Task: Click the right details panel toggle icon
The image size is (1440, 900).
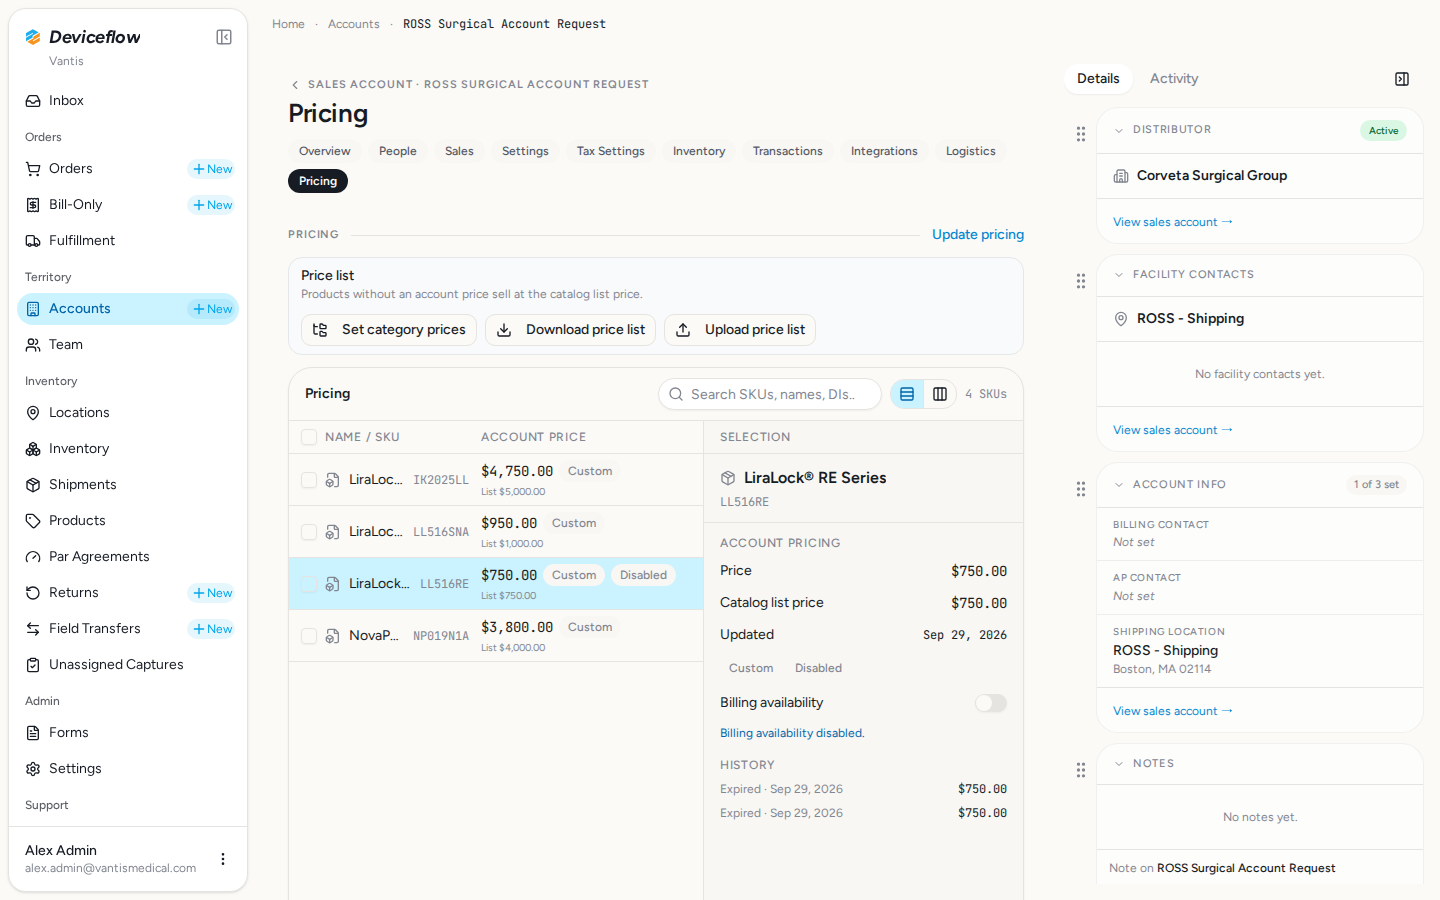Action: pyautogui.click(x=1402, y=79)
